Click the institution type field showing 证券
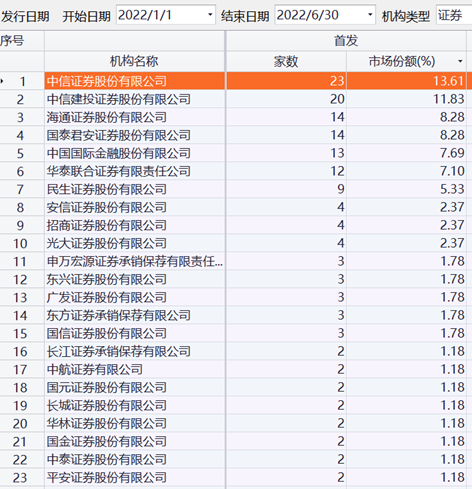The height and width of the screenshot is (489, 472). (454, 15)
